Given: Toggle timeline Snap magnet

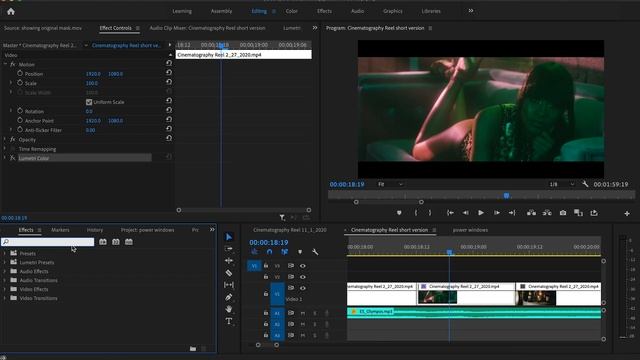Looking at the screenshot, I should point(269,252).
